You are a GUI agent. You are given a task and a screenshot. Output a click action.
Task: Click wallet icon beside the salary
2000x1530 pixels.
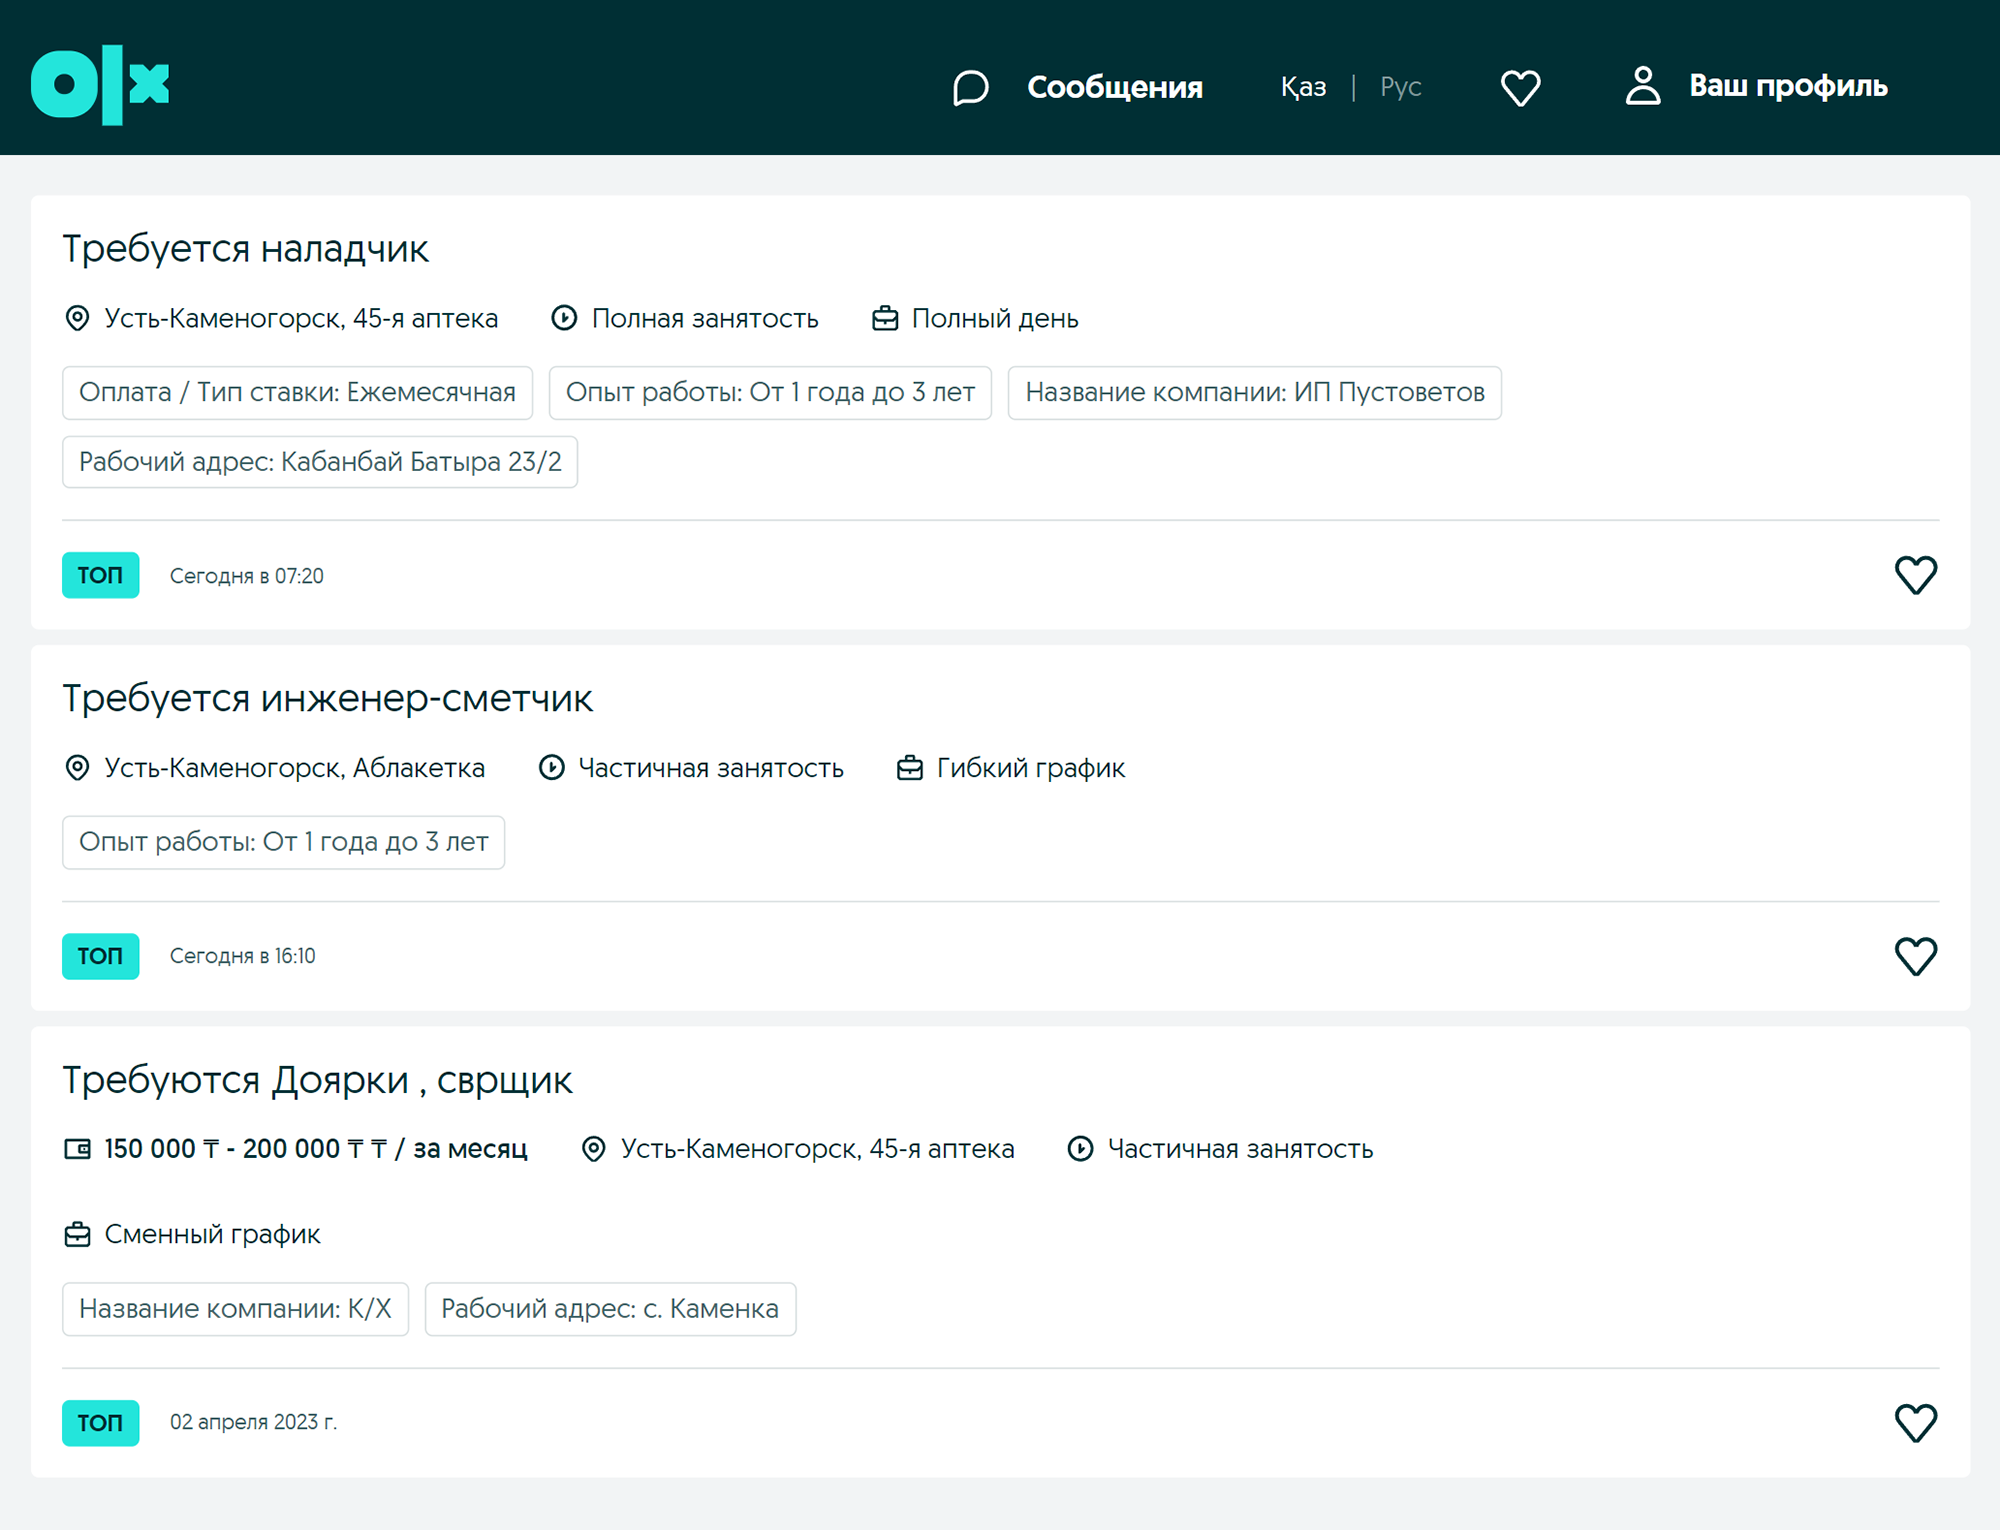[77, 1149]
